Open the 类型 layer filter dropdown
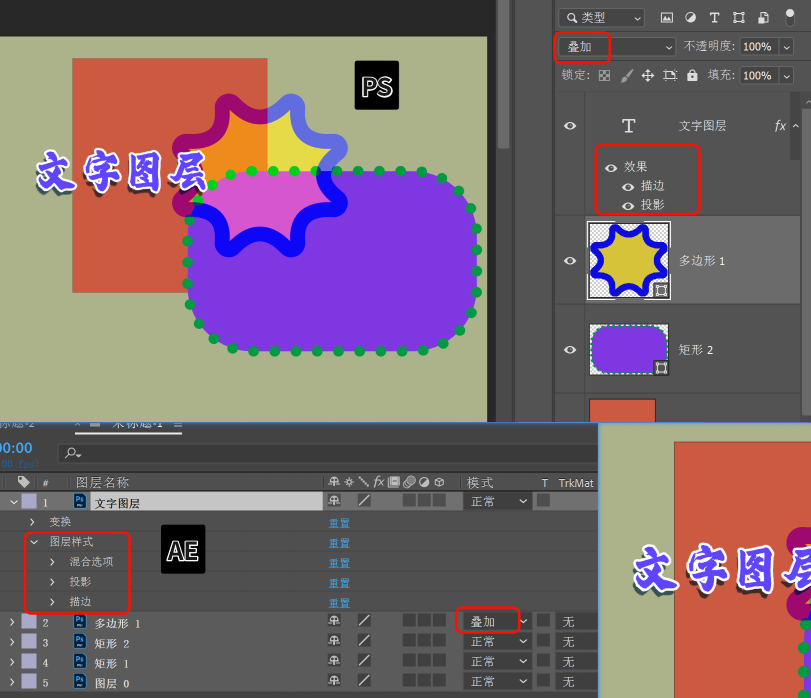The width and height of the screenshot is (811, 698). [x=602, y=18]
